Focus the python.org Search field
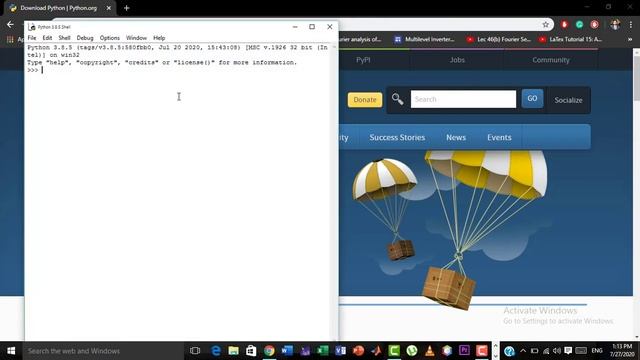The width and height of the screenshot is (640, 360). [x=463, y=99]
